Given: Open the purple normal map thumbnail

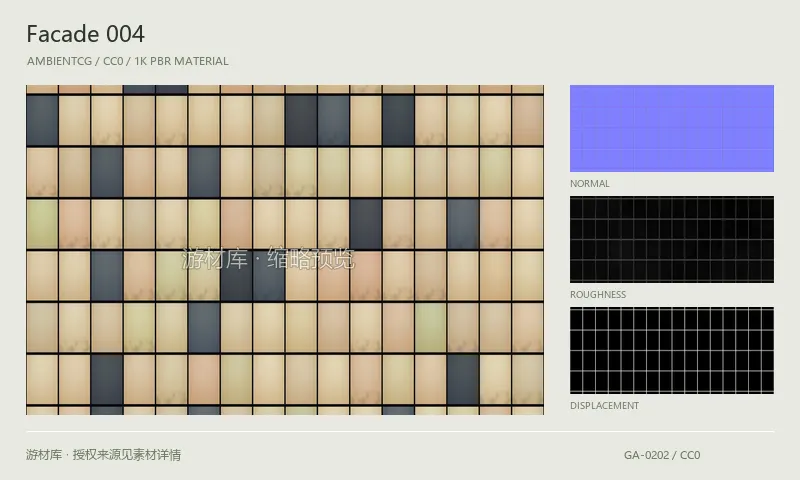Looking at the screenshot, I should [x=671, y=129].
